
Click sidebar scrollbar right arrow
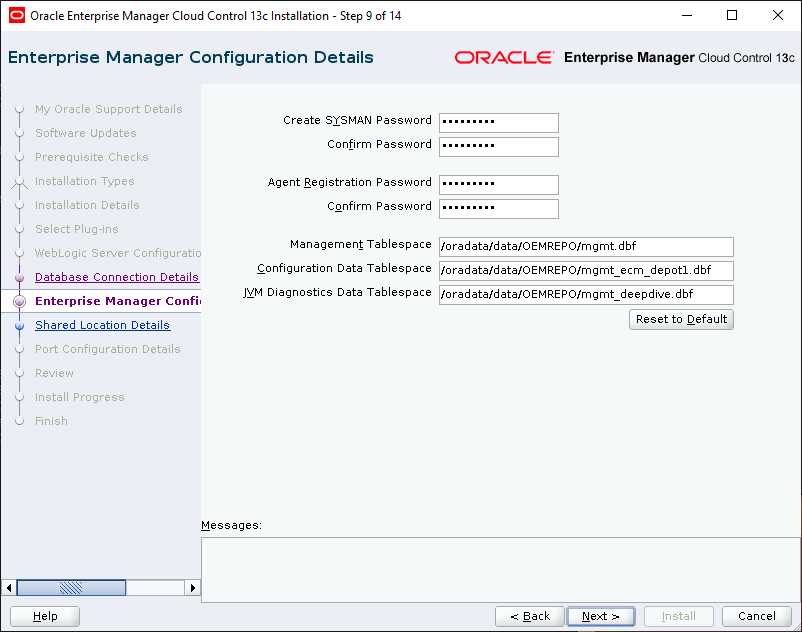192,588
